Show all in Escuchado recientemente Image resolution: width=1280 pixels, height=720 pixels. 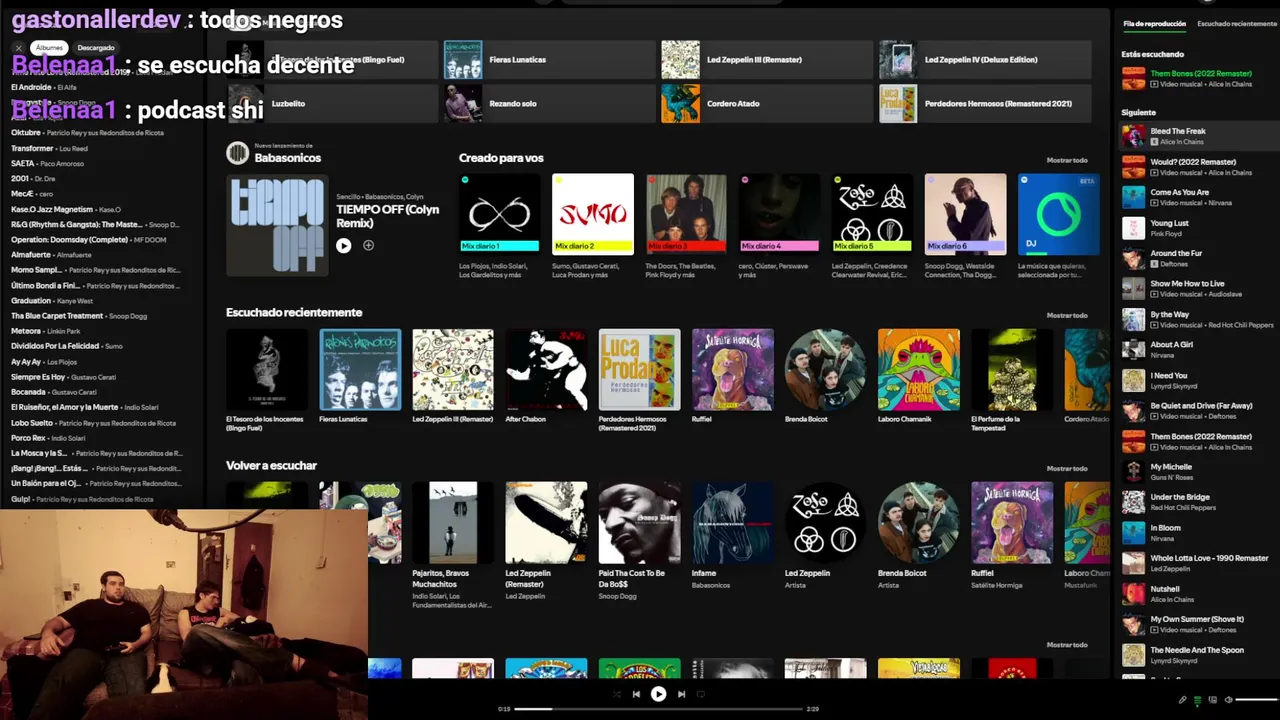pyautogui.click(x=1067, y=315)
